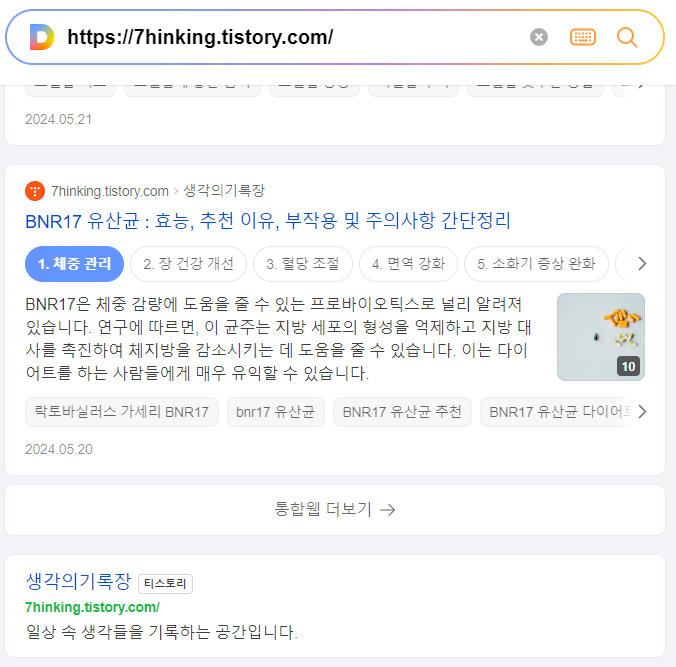The image size is (676, 667).
Task: Click the magnifier search icon
Action: 627,37
